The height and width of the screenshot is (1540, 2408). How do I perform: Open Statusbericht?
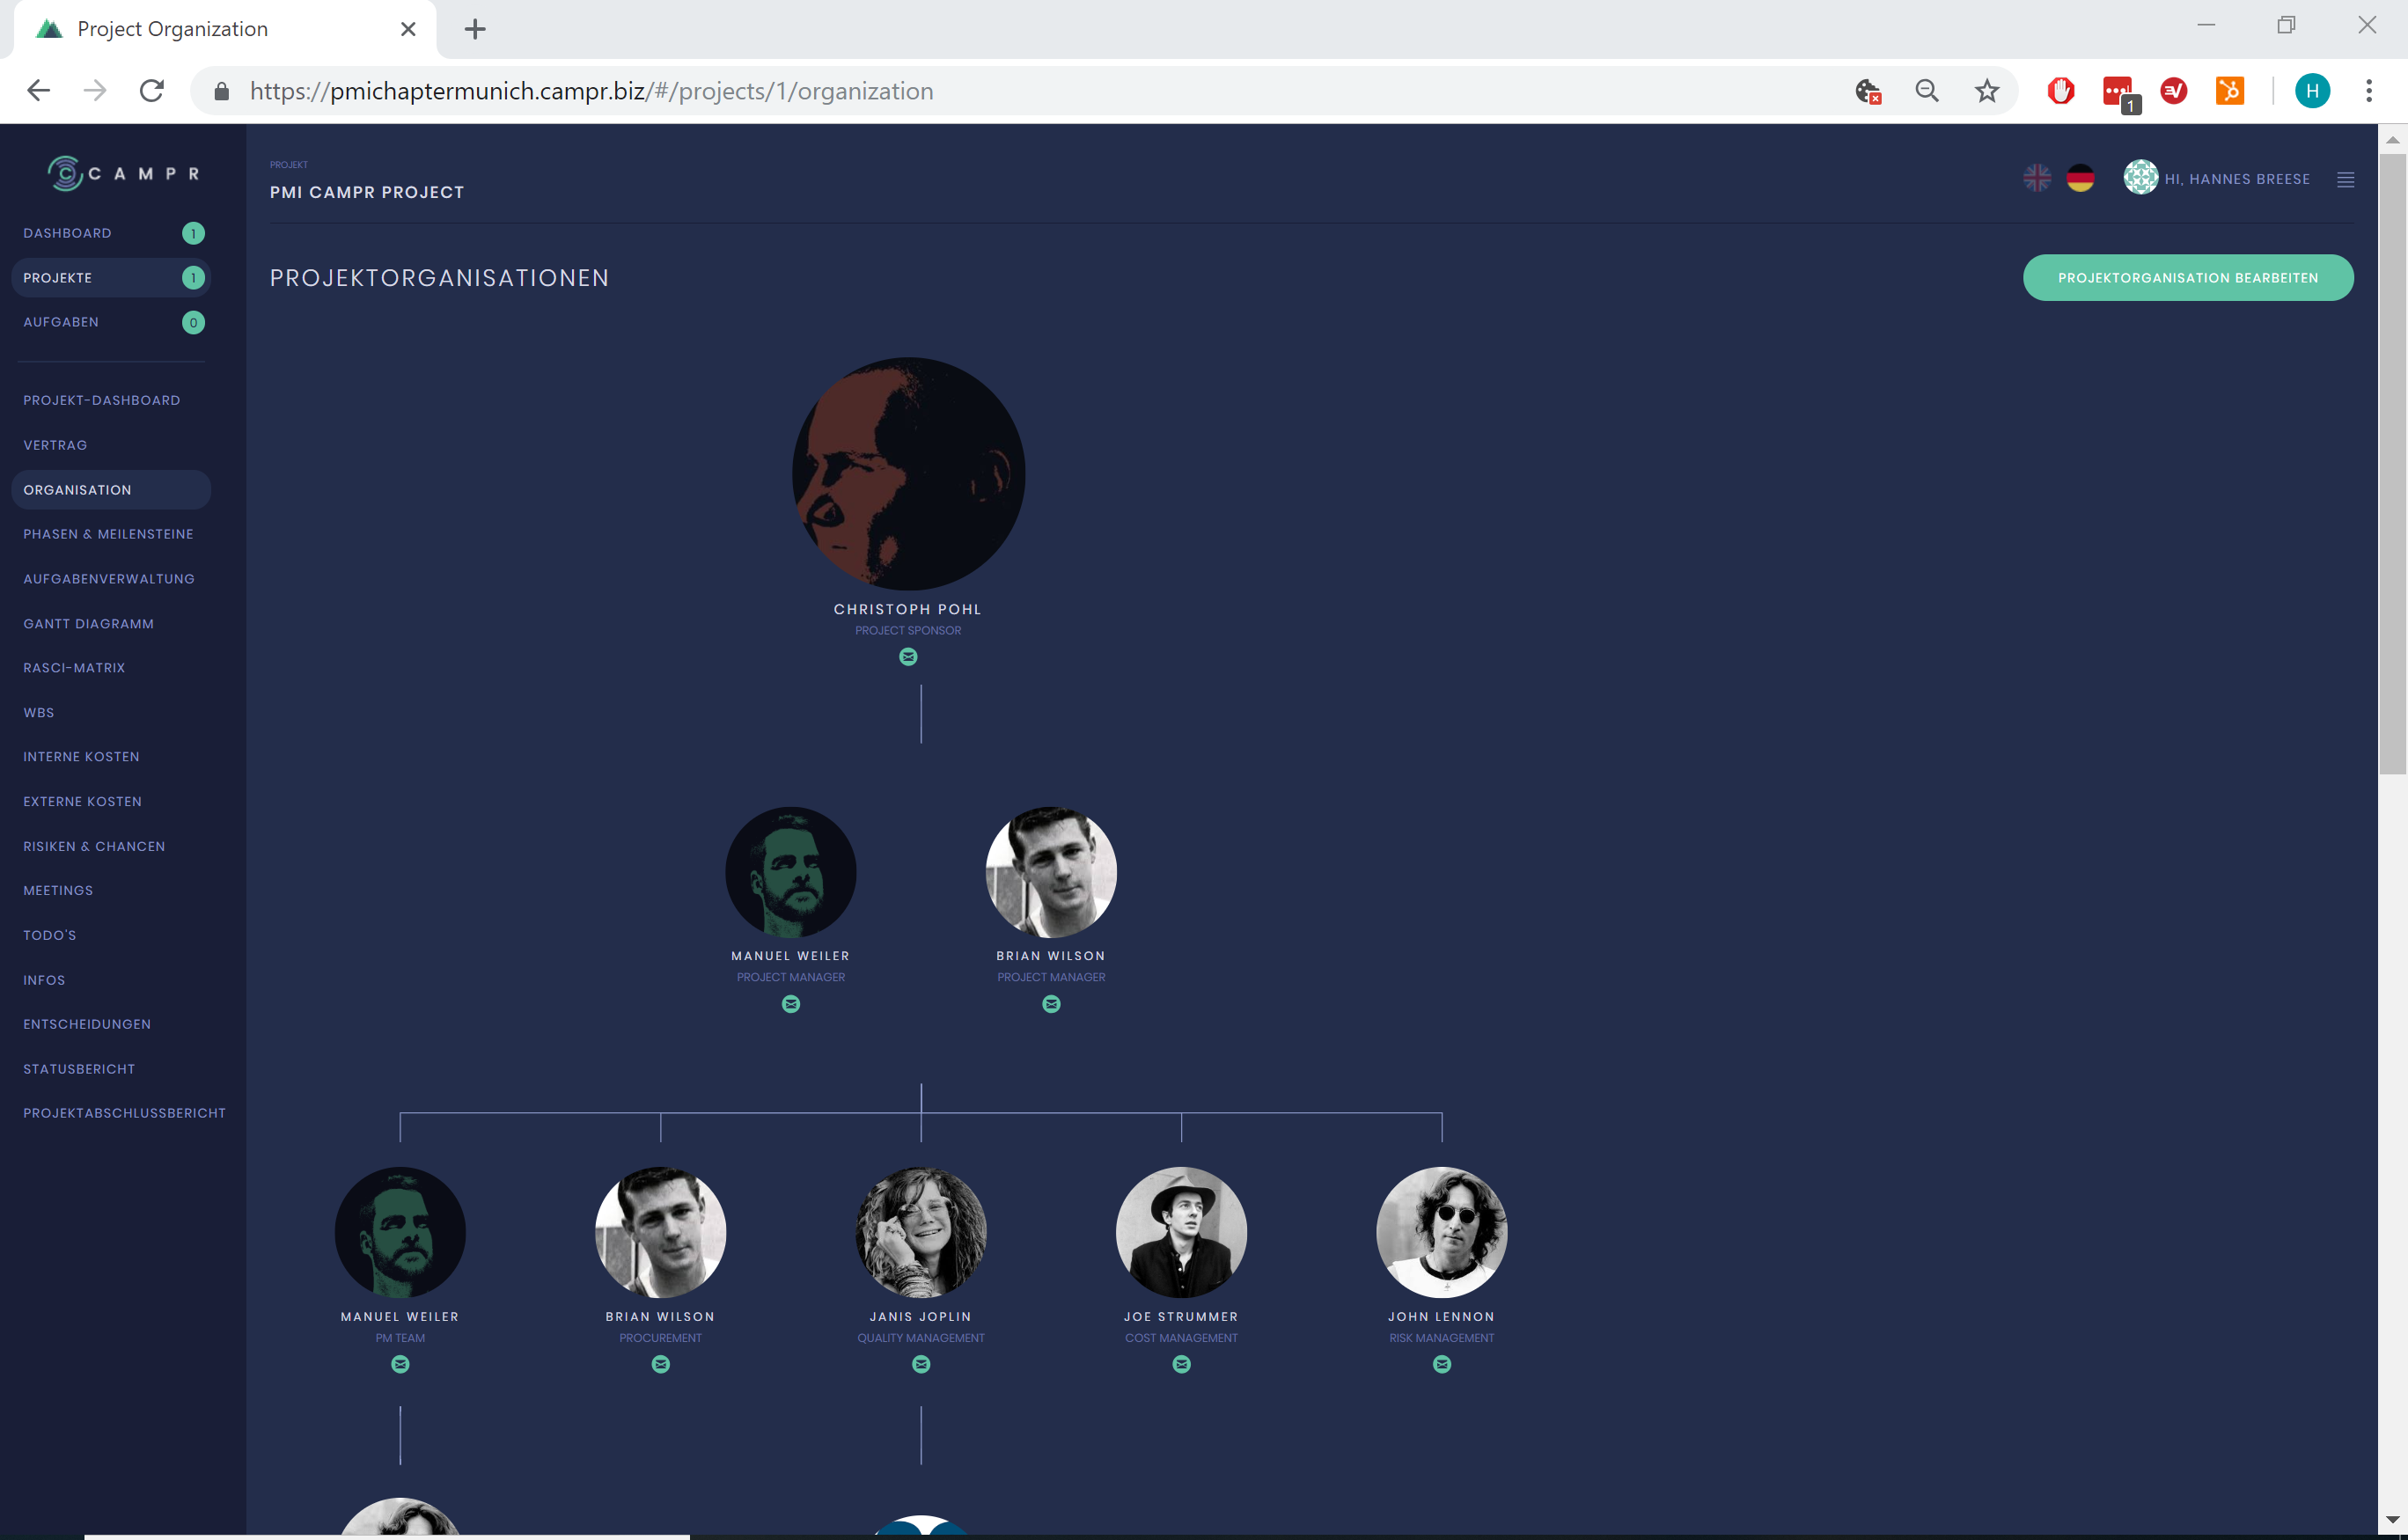tap(79, 1069)
